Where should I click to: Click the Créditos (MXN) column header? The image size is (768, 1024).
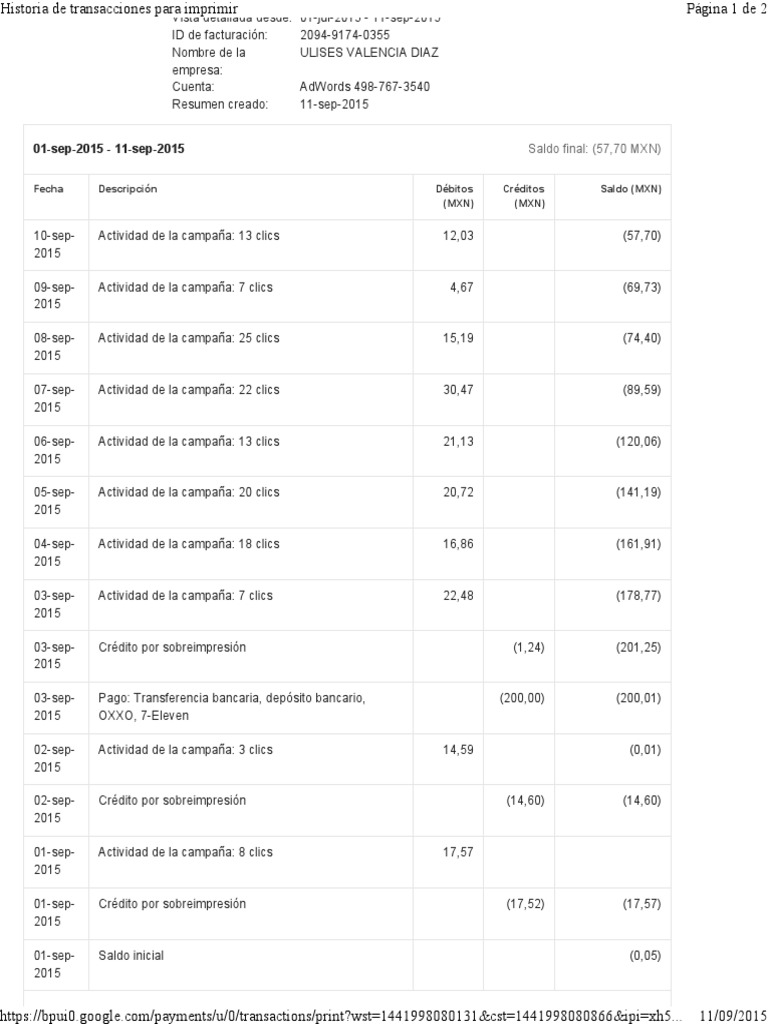[524, 195]
